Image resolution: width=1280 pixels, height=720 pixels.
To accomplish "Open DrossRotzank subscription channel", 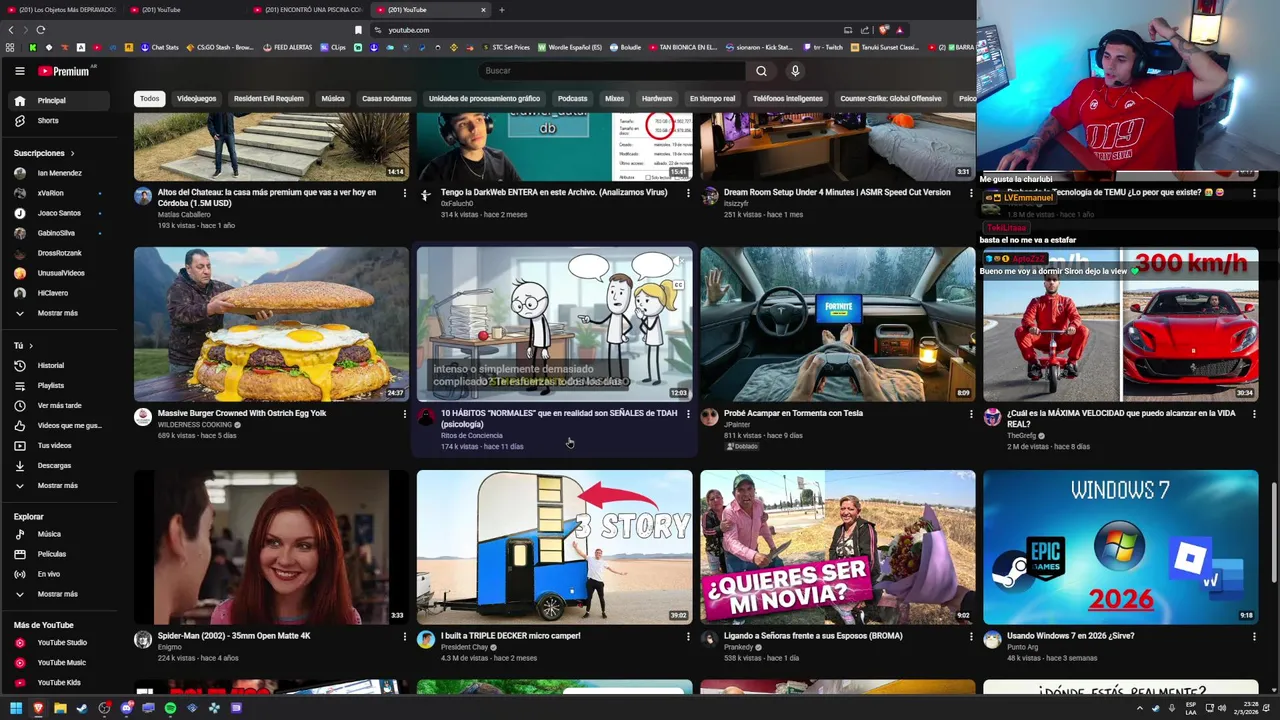I will pyautogui.click(x=60, y=253).
